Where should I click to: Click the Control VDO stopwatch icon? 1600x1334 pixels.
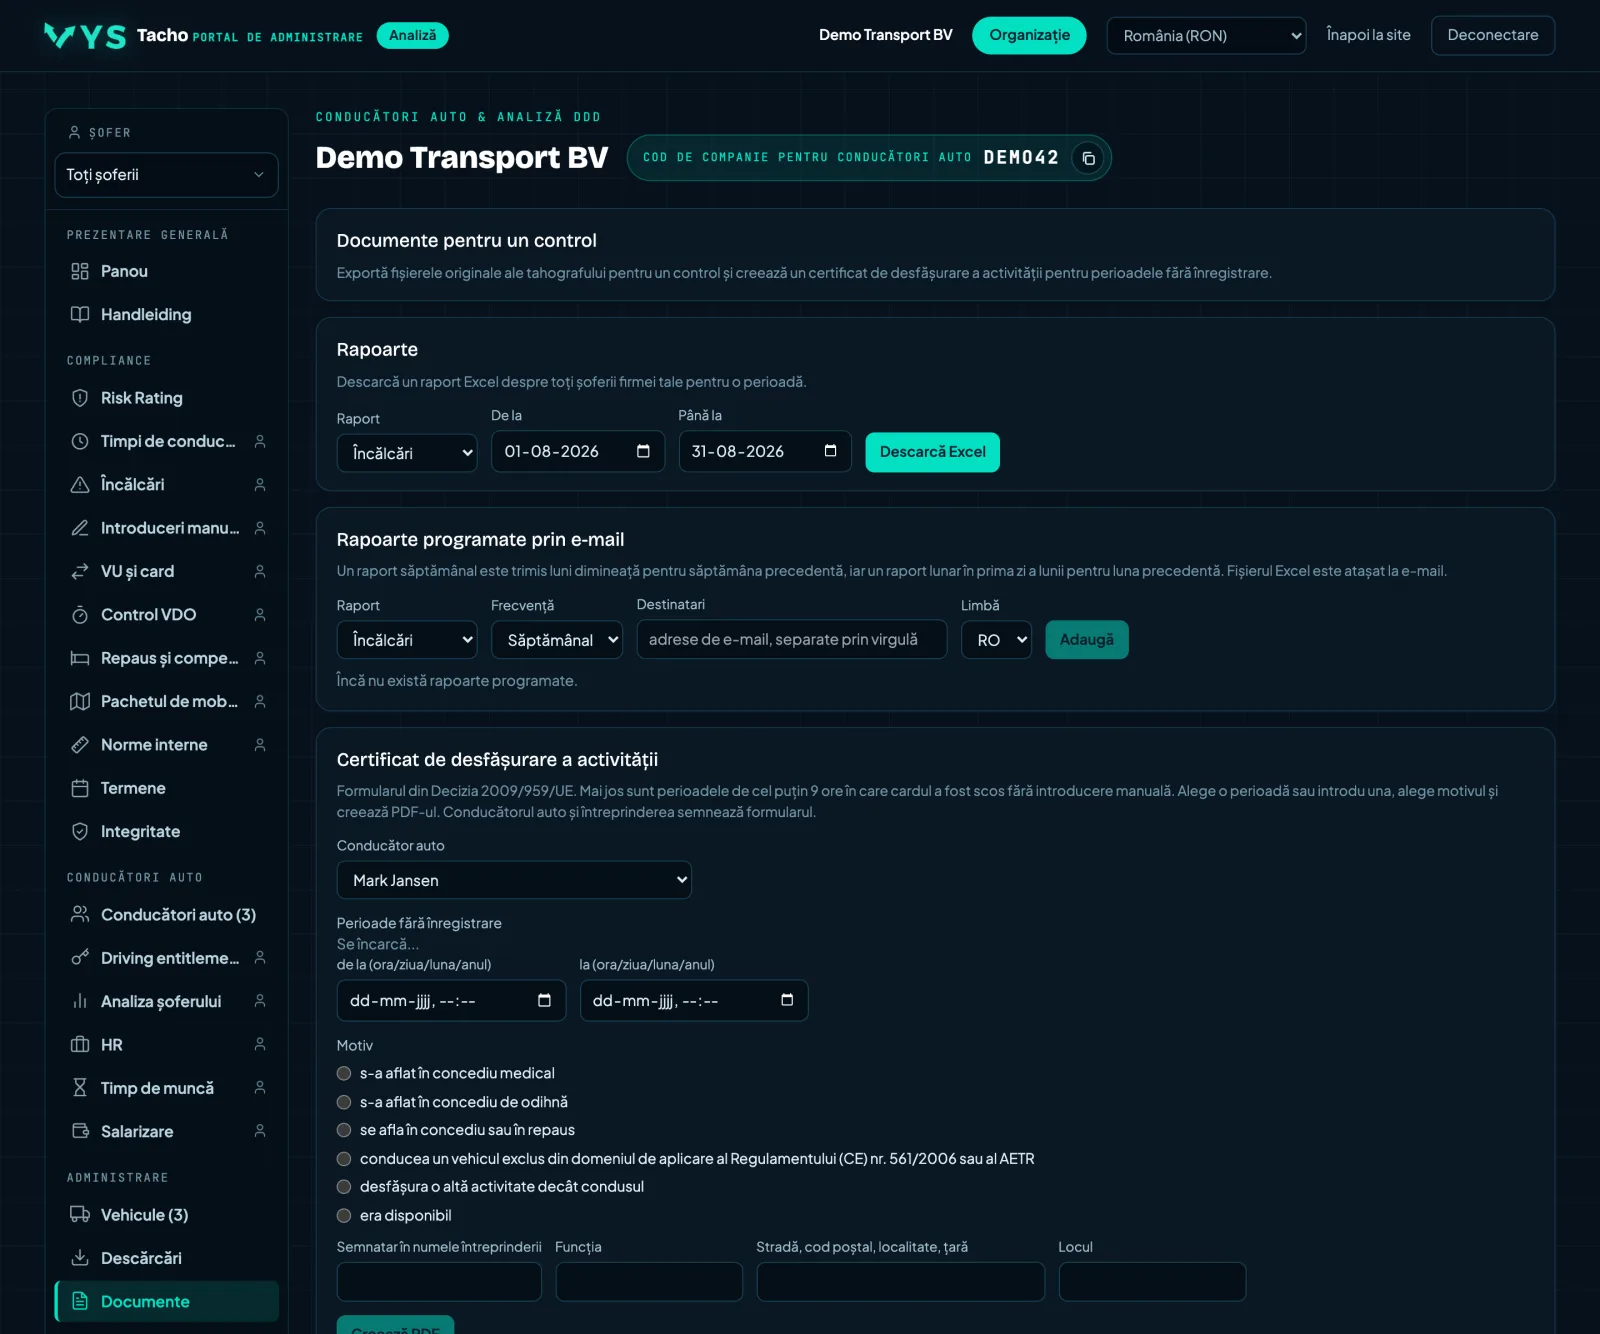[x=80, y=614]
